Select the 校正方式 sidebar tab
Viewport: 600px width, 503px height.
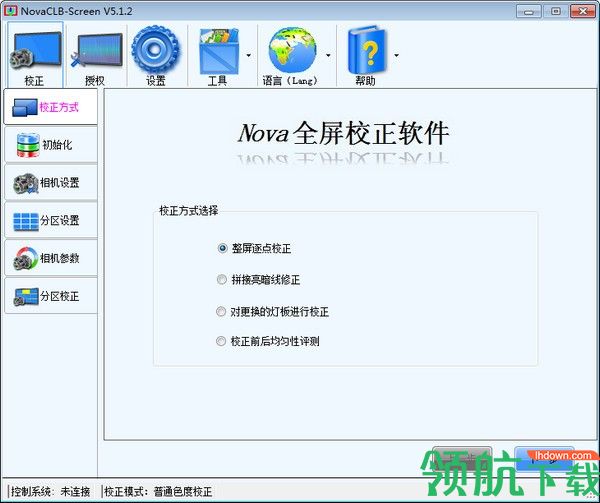[51, 107]
